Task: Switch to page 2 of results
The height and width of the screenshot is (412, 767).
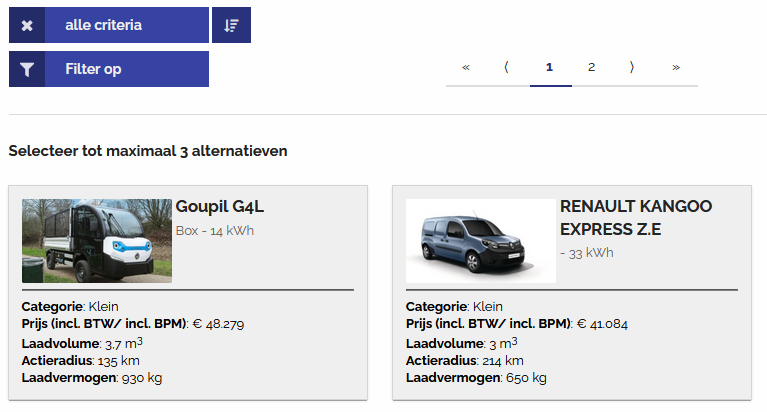Action: click(x=592, y=67)
